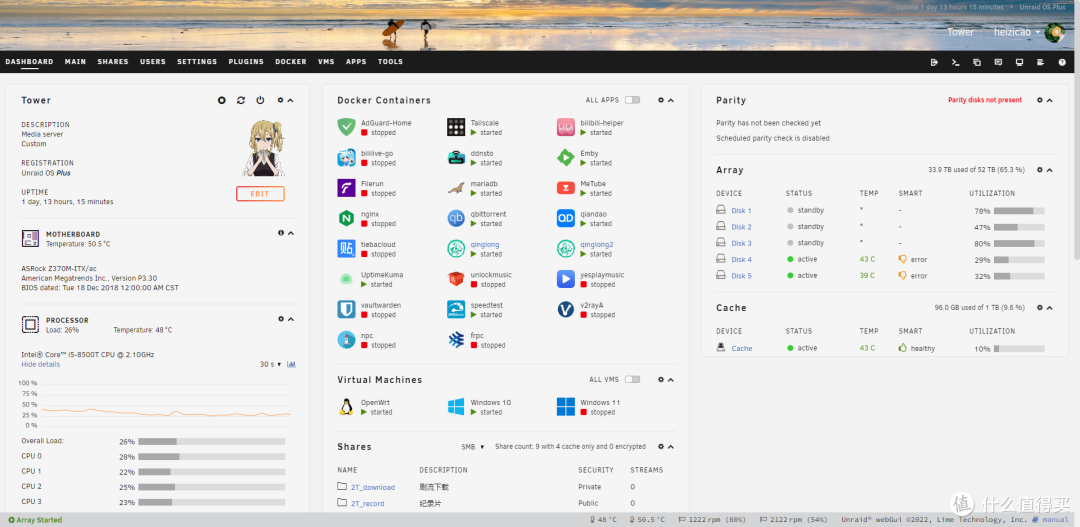Click the qbittorrent container icon
This screenshot has height=527, width=1080.
coord(456,218)
